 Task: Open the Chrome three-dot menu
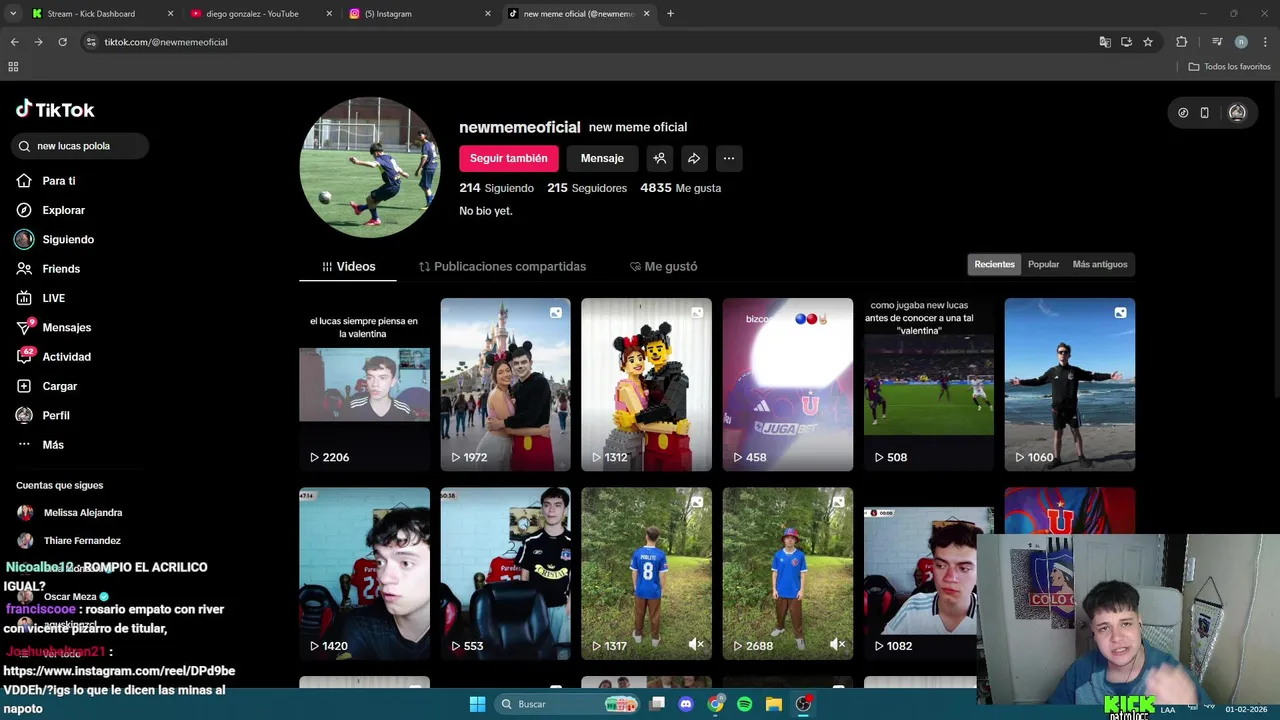click(x=1266, y=42)
